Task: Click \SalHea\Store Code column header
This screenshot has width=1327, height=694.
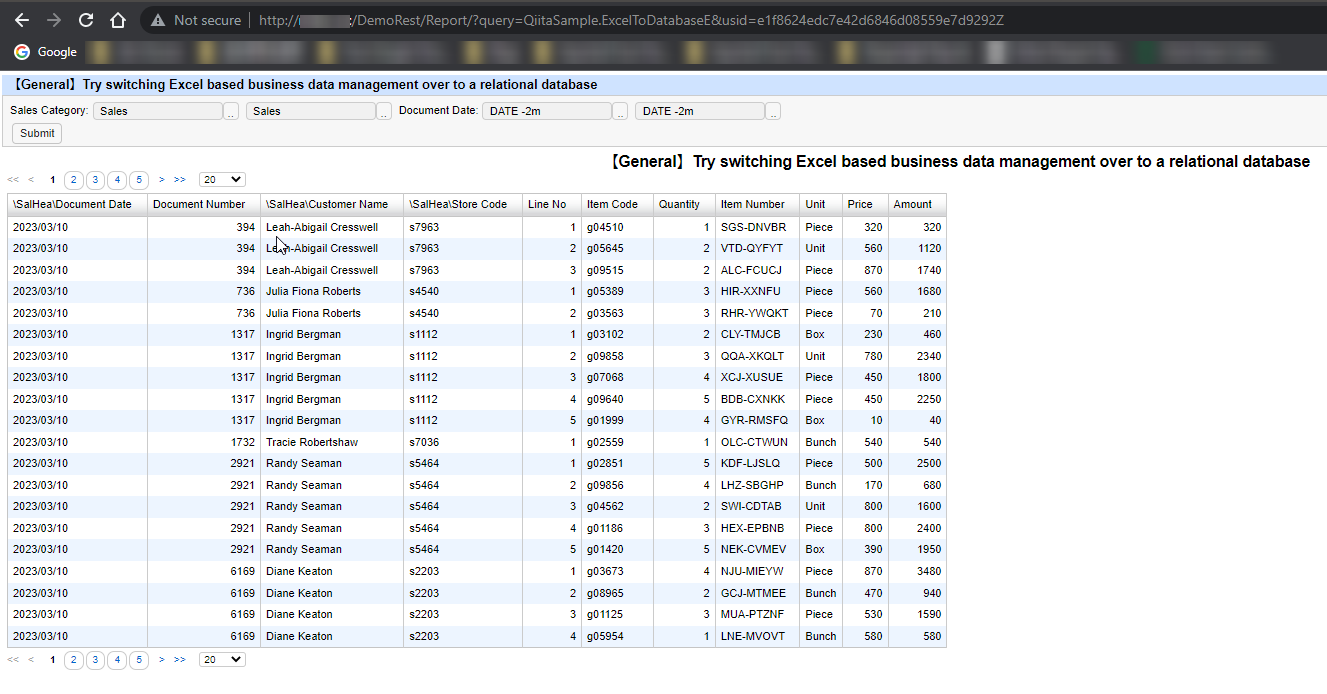Action: 463,204
